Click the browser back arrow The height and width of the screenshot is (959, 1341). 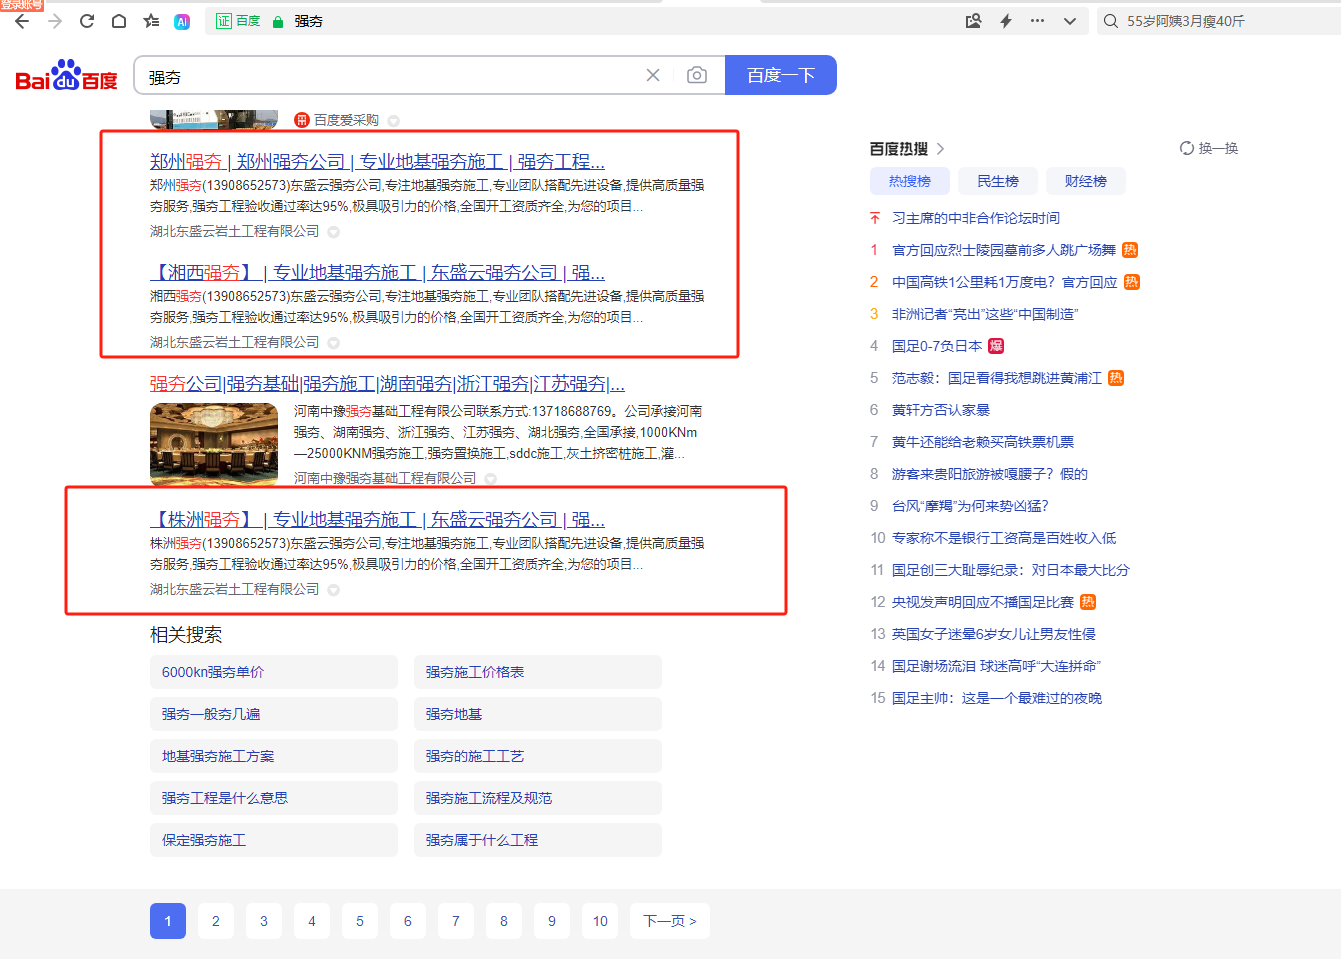(x=22, y=21)
